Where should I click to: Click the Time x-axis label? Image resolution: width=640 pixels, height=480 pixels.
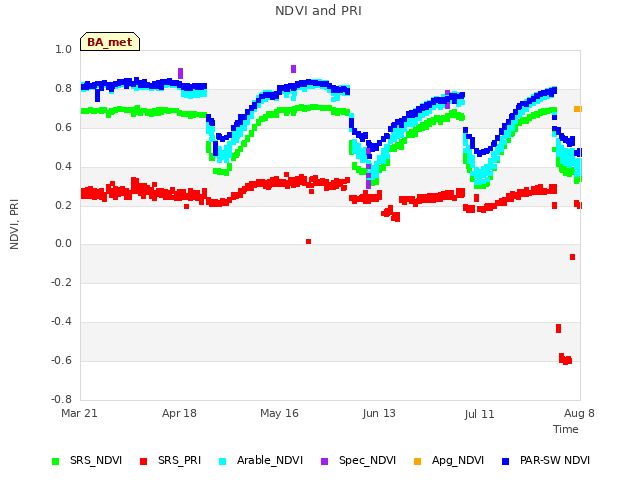(566, 429)
